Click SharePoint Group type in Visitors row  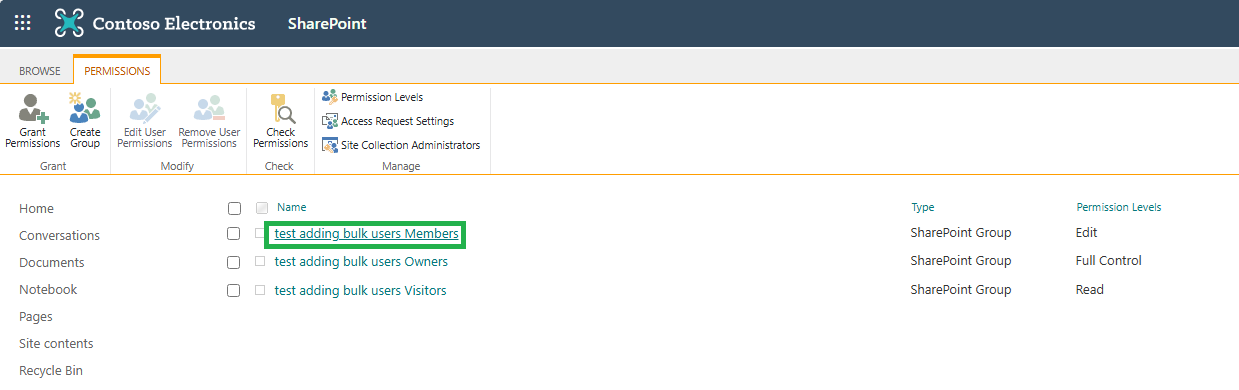(961, 290)
